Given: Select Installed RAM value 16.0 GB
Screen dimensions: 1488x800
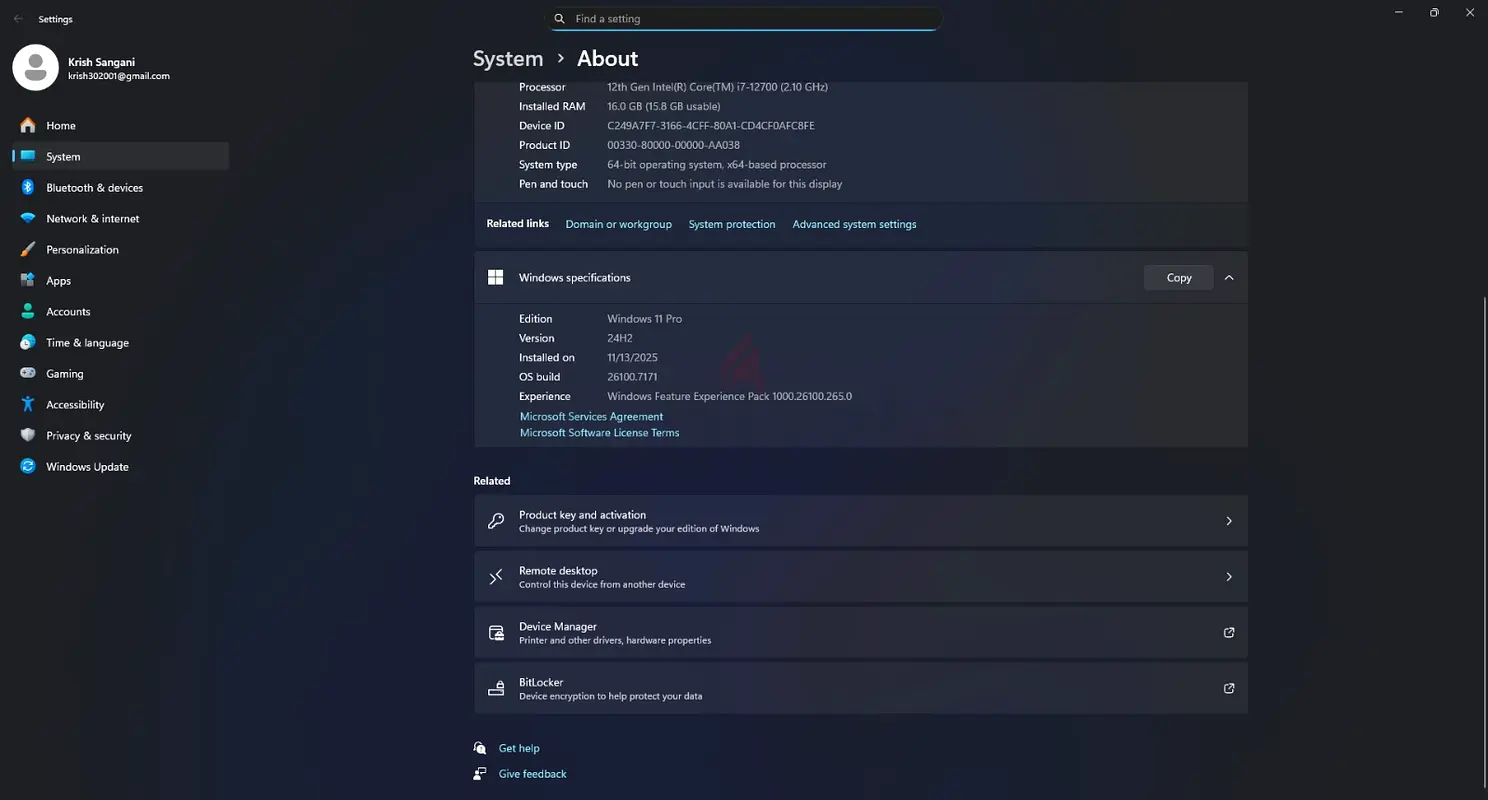Looking at the screenshot, I should click(663, 107).
